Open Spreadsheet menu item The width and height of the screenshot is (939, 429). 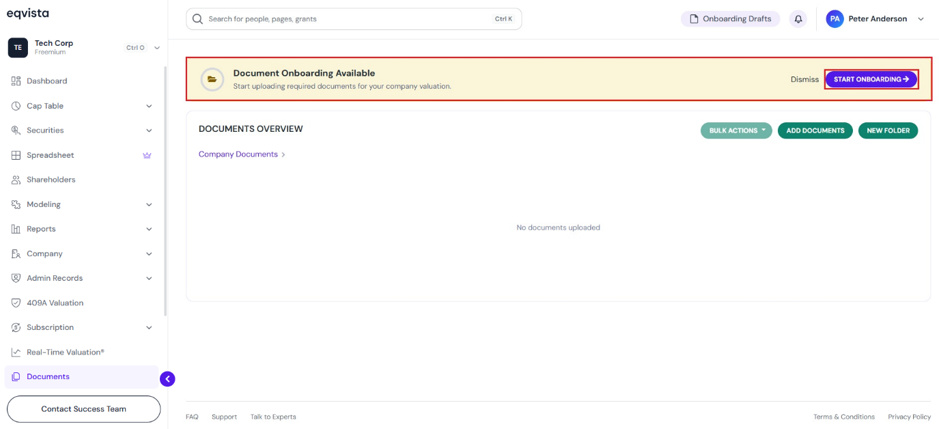50,155
